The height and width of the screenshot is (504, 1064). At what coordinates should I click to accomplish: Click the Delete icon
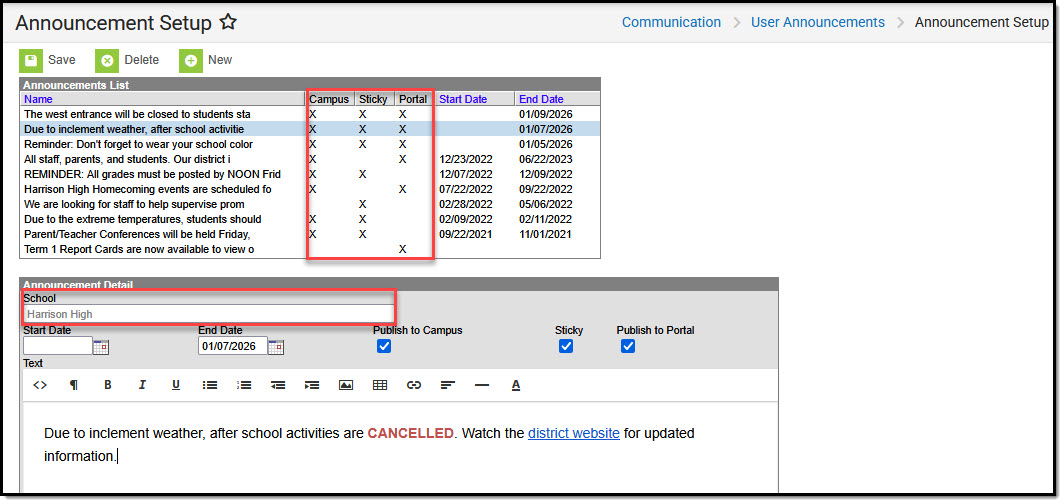coord(107,60)
